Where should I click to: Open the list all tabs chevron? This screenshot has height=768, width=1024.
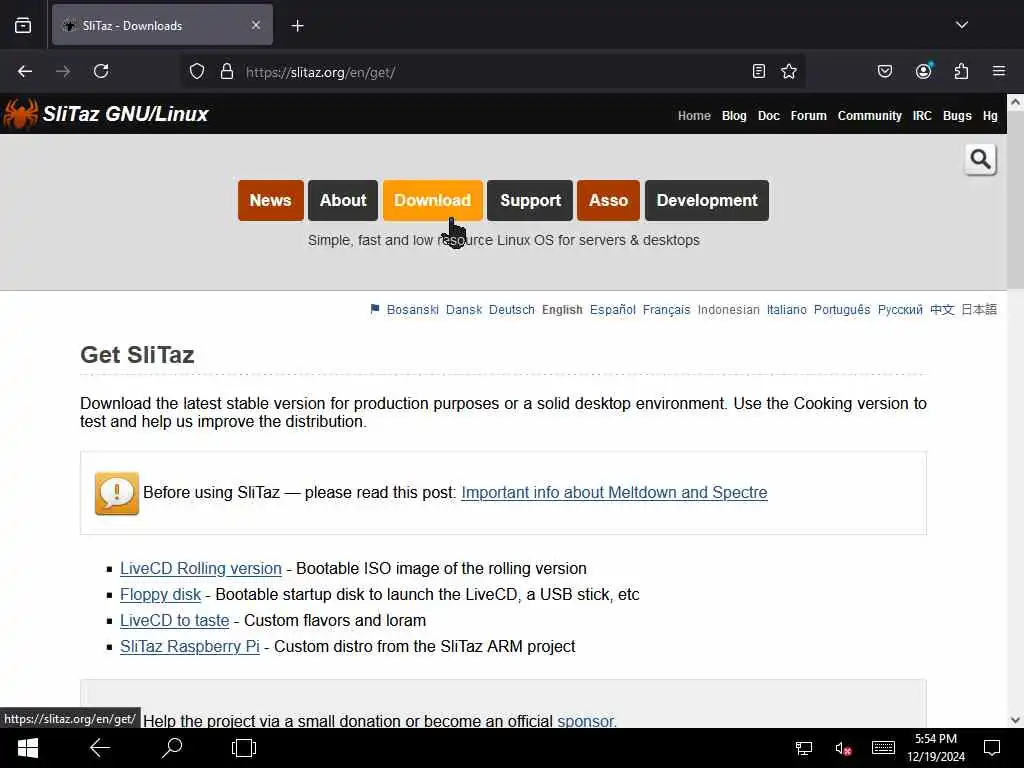pyautogui.click(x=961, y=25)
